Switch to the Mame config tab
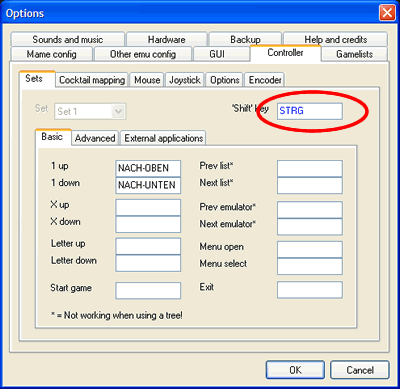 [x=52, y=54]
